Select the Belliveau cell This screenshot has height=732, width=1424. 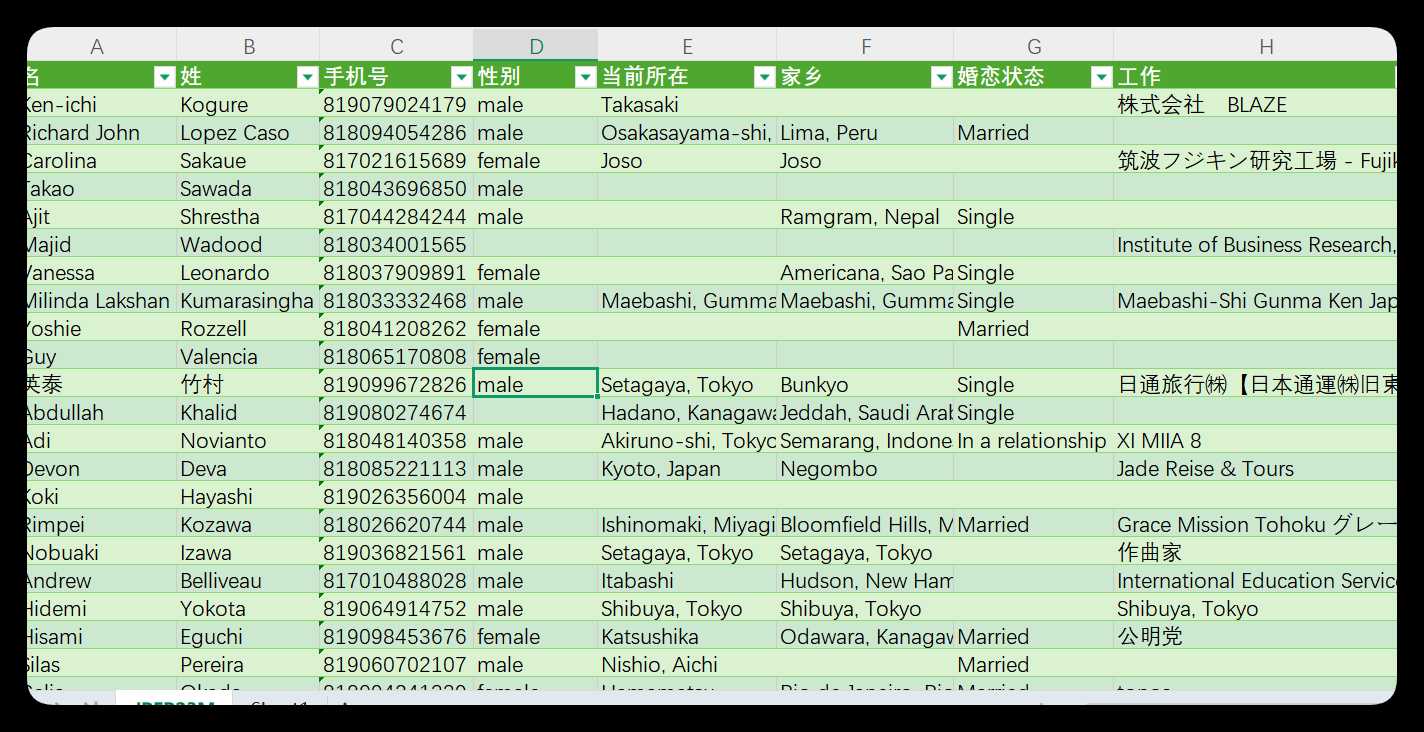tap(248, 580)
